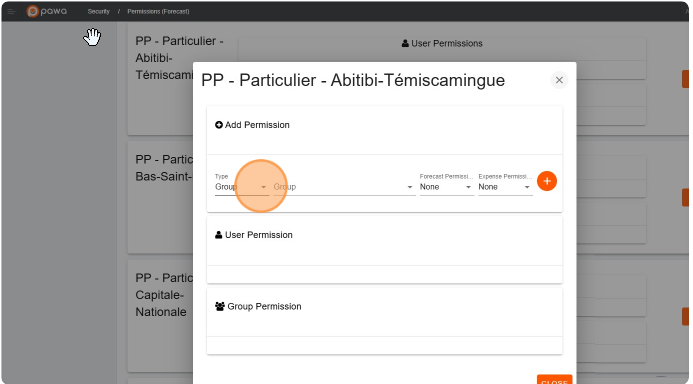
Task: Open the Group selection dropdown
Action: point(343,187)
